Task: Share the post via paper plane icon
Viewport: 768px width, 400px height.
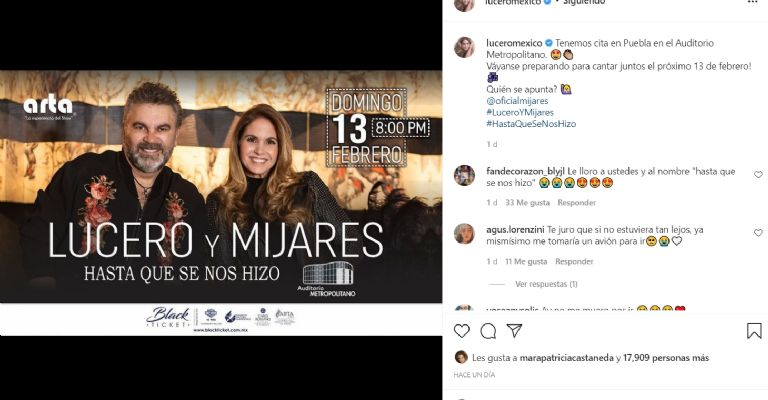Action: click(x=514, y=331)
